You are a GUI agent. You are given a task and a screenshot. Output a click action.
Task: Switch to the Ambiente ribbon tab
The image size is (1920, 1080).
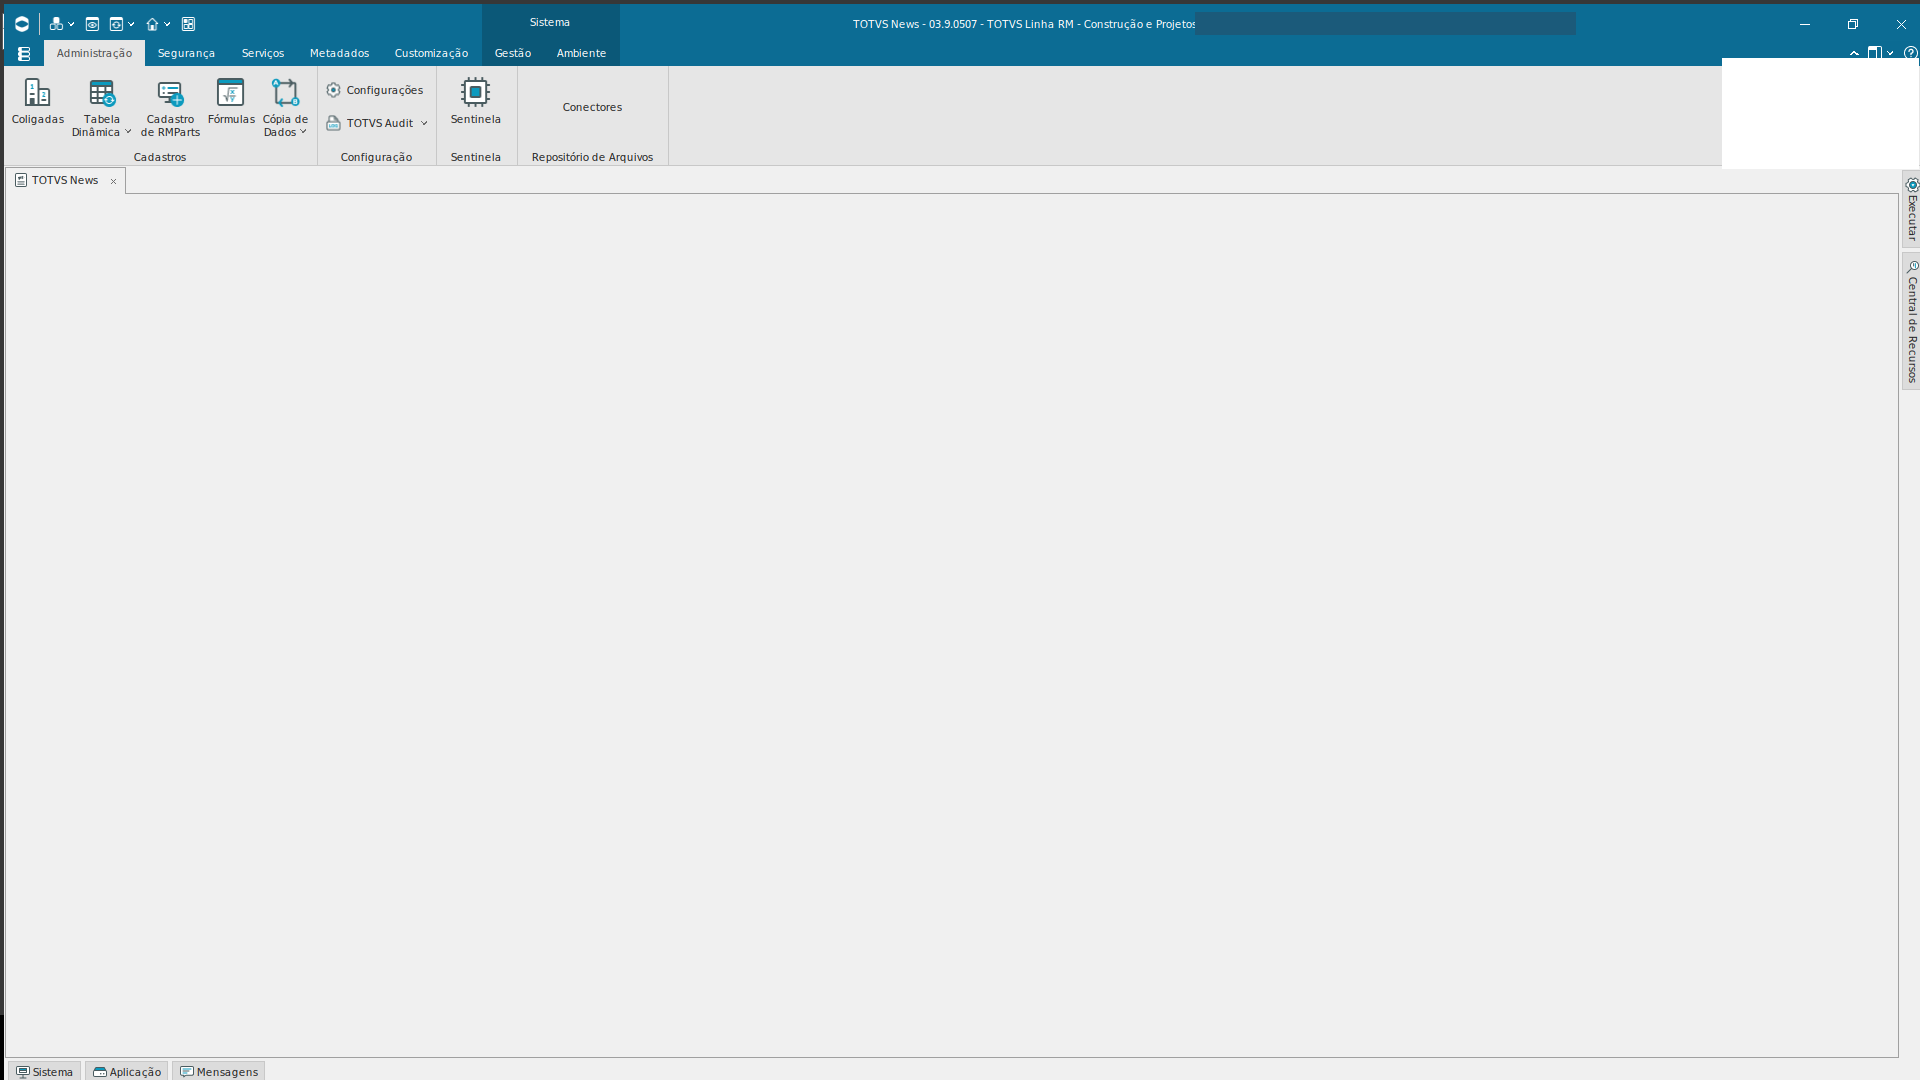581,53
